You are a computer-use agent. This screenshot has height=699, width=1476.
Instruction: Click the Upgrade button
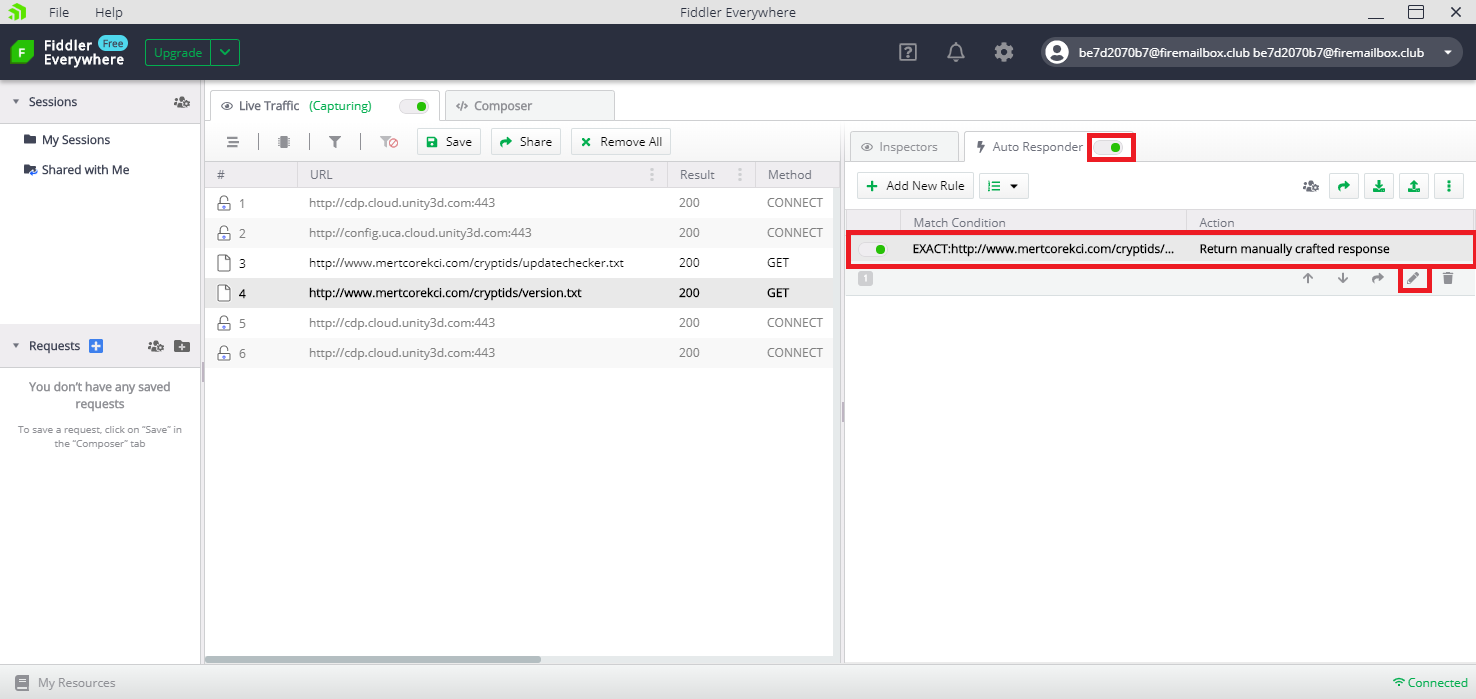[178, 53]
